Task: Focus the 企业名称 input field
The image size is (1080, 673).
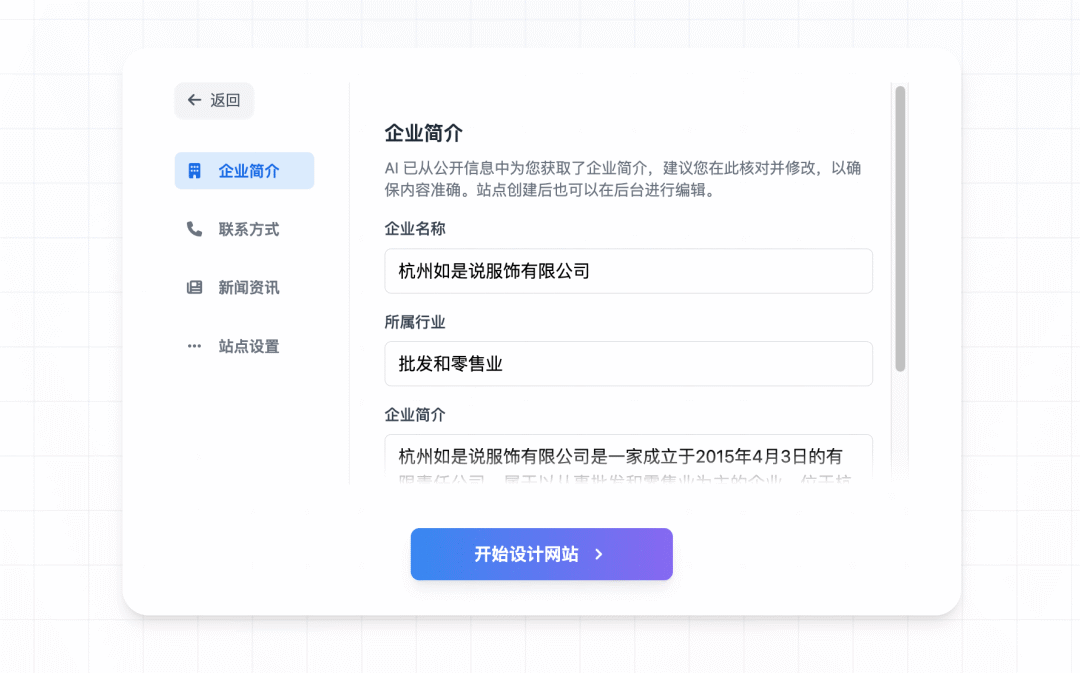Action: point(628,271)
